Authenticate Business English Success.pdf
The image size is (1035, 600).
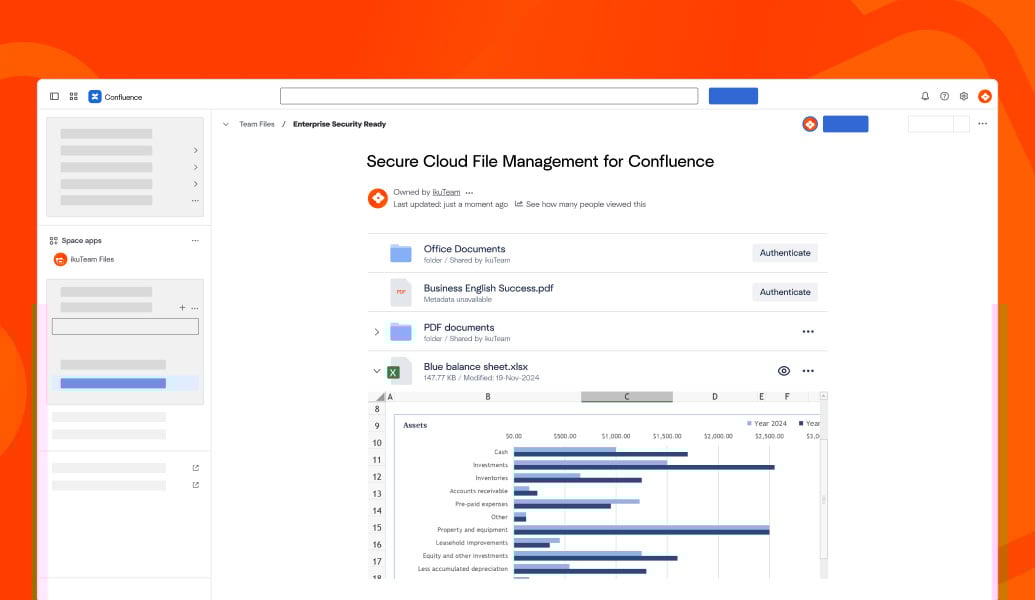pyautogui.click(x=784, y=292)
